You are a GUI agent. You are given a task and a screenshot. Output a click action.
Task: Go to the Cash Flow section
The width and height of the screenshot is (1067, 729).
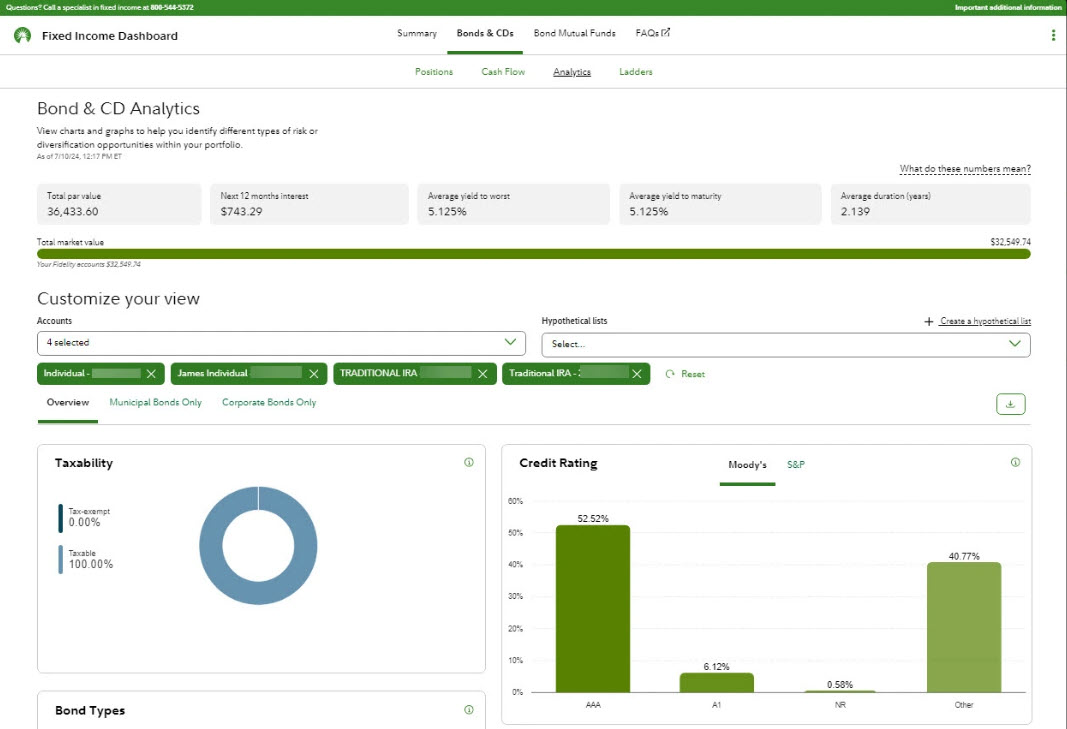coord(503,72)
